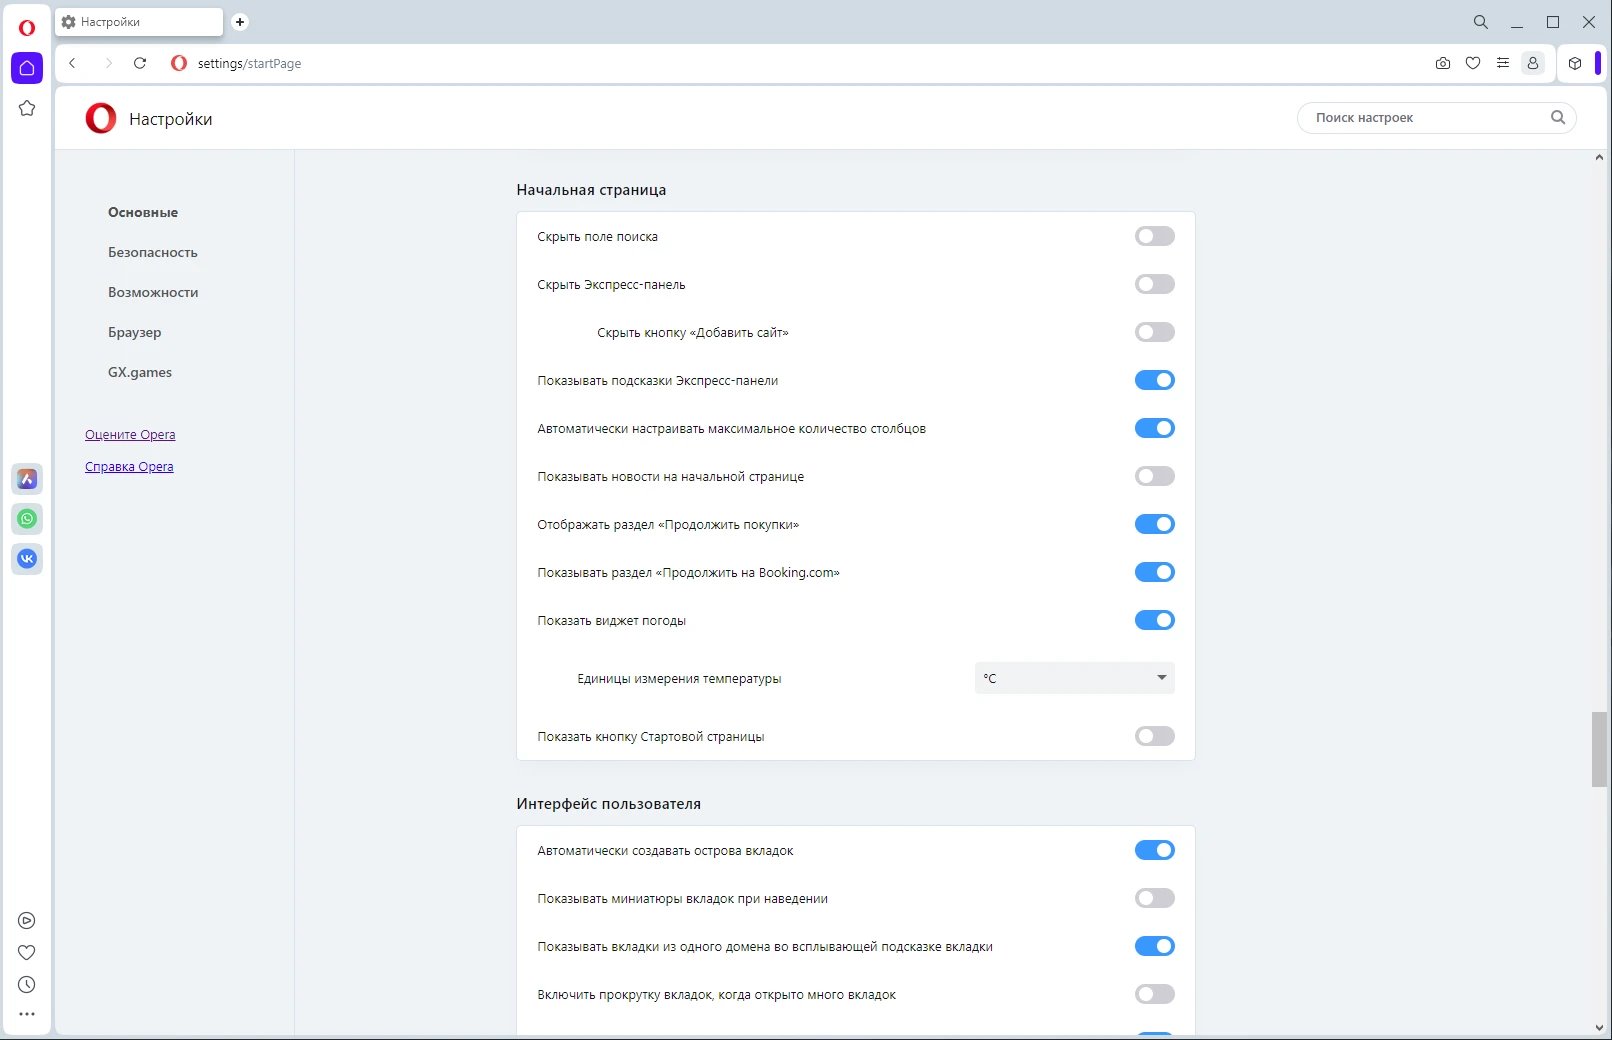Click the Speed Dial home icon in sidebar

coord(27,68)
